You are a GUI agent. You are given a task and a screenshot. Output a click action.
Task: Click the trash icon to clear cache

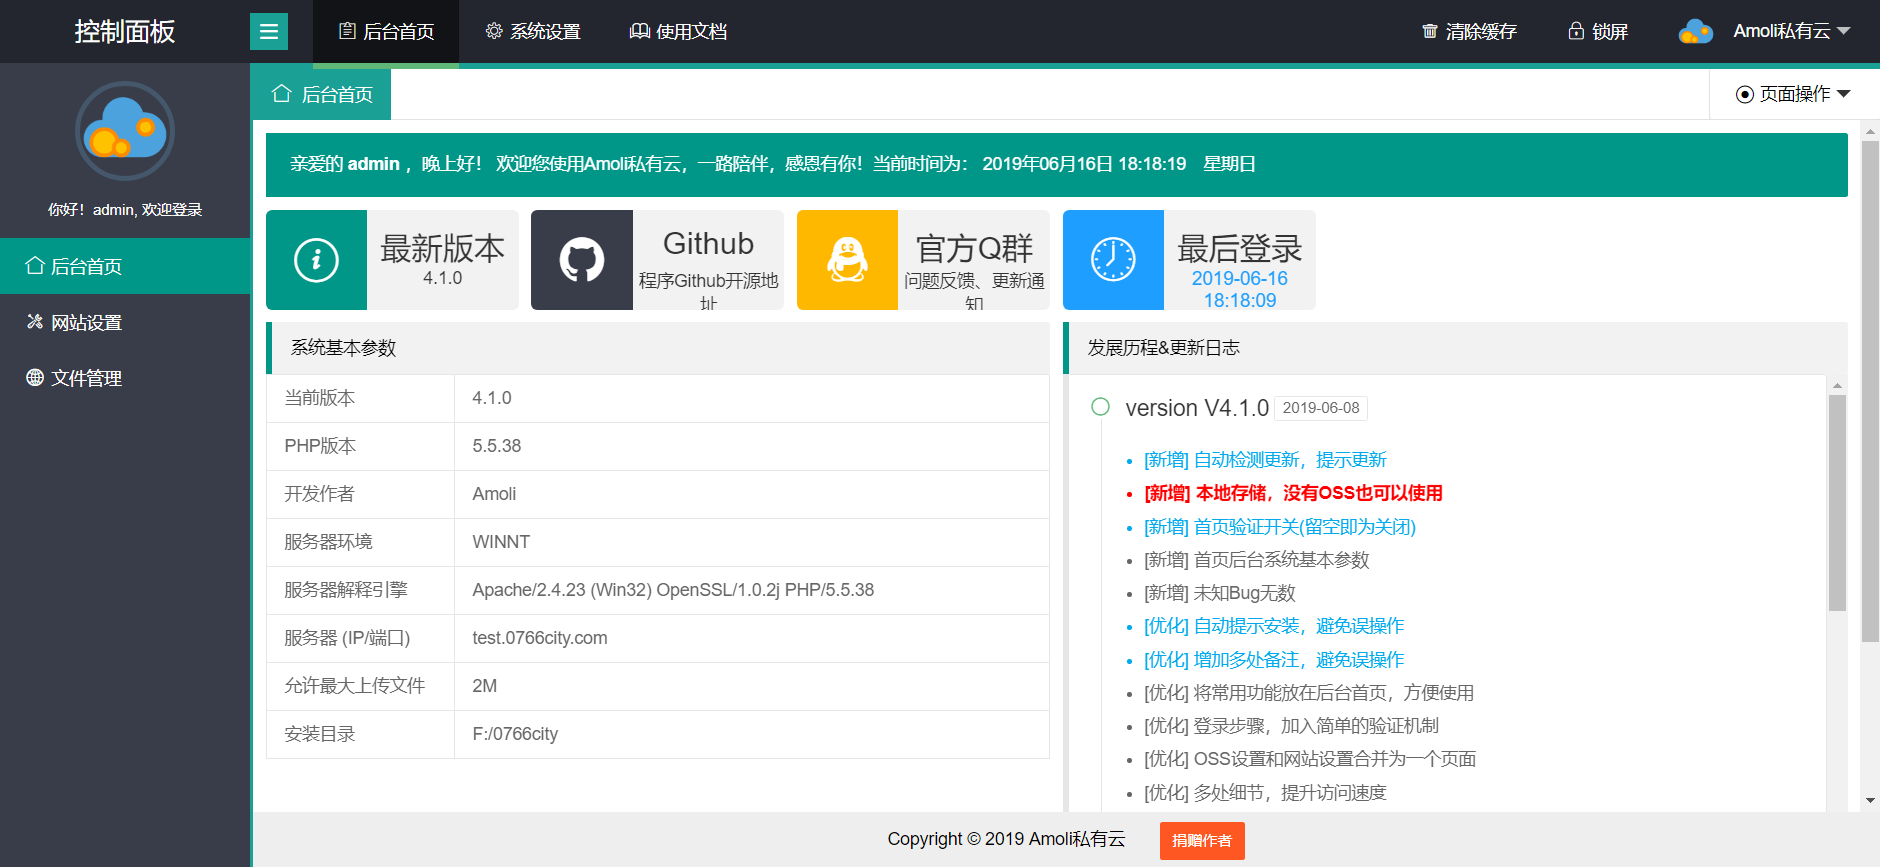[1430, 32]
